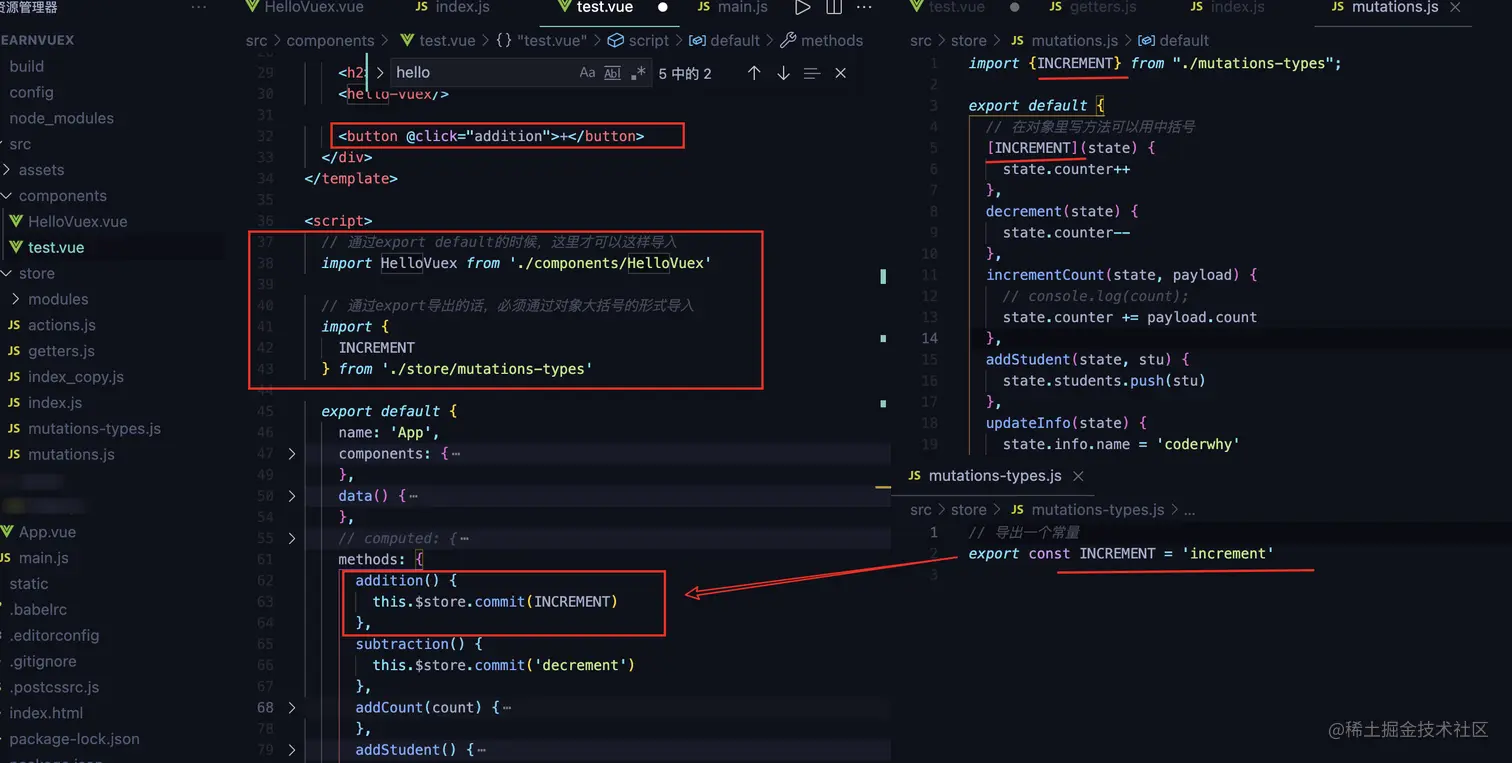Open the .babelrc file
The width and height of the screenshot is (1512, 763).
tap(38, 610)
